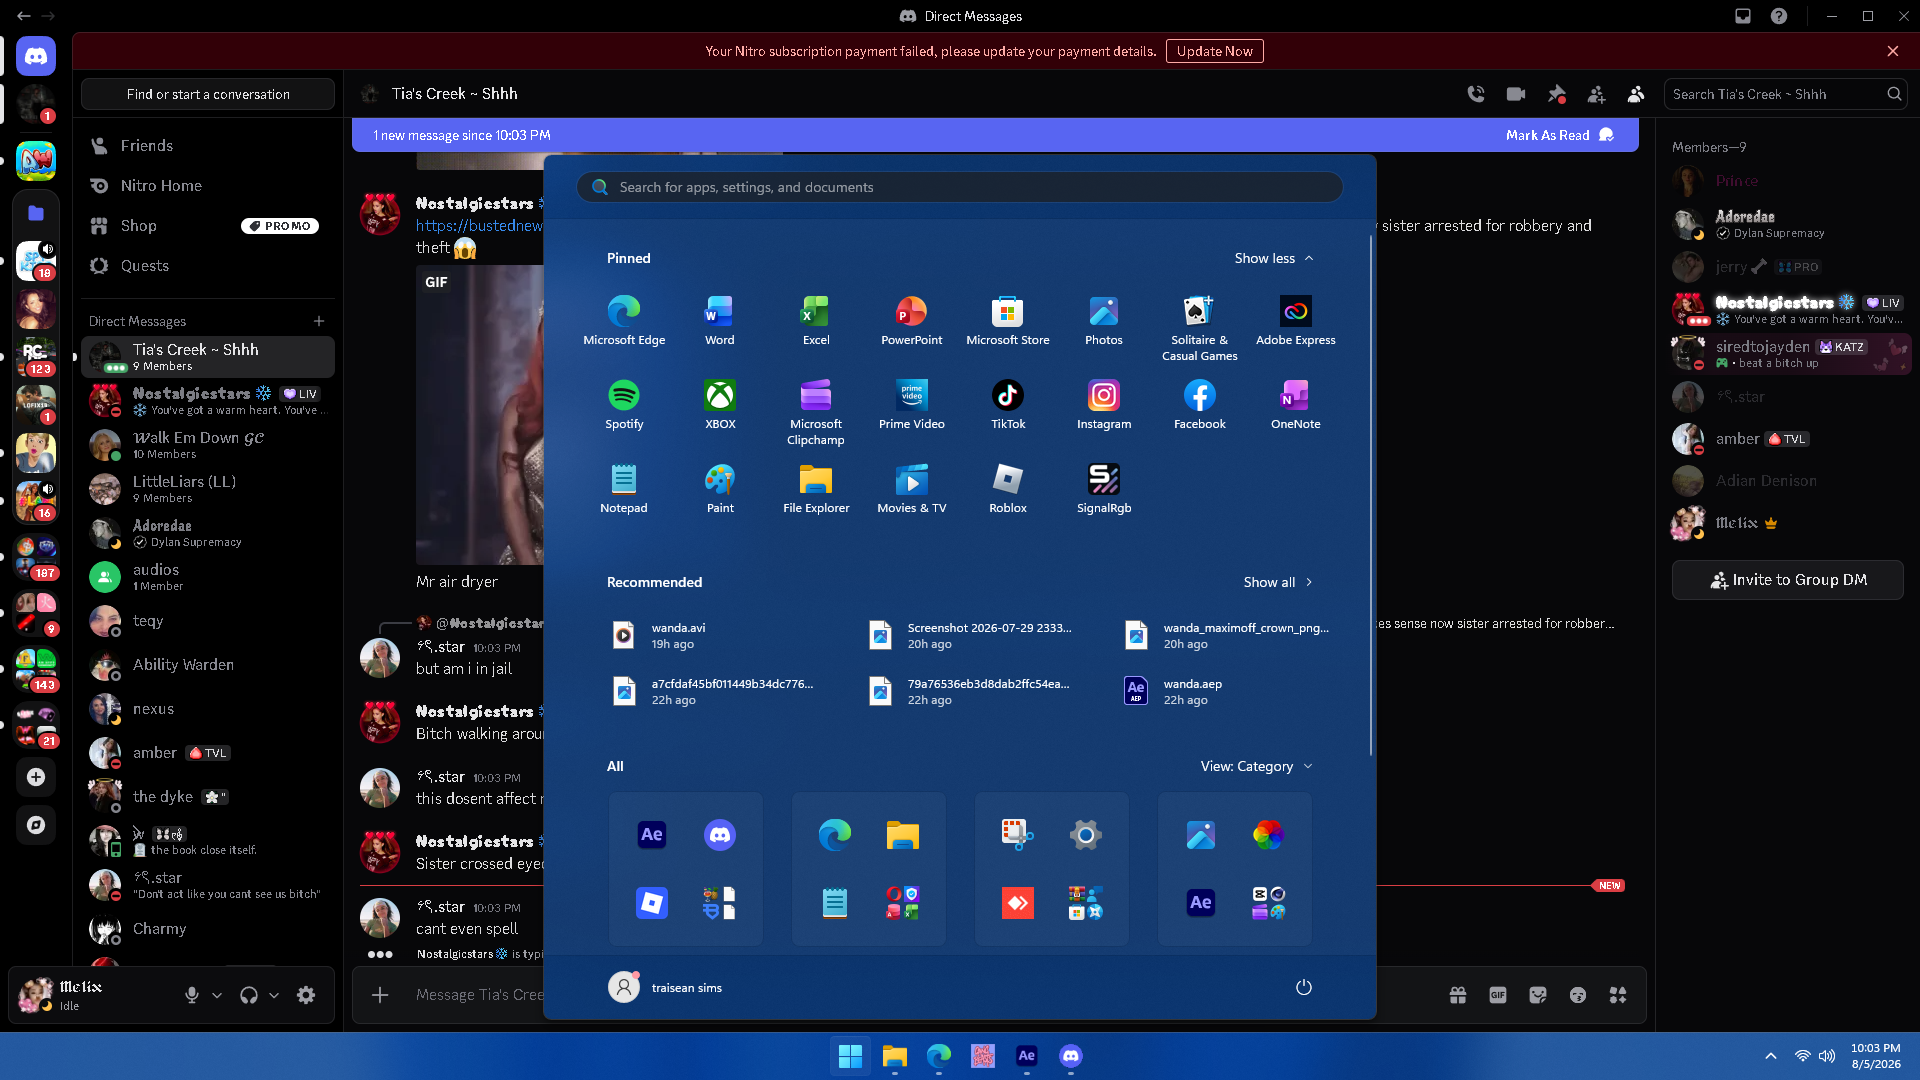This screenshot has height=1080, width=1920.
Task: Open the Friends tab in Discord
Action: pyautogui.click(x=208, y=146)
